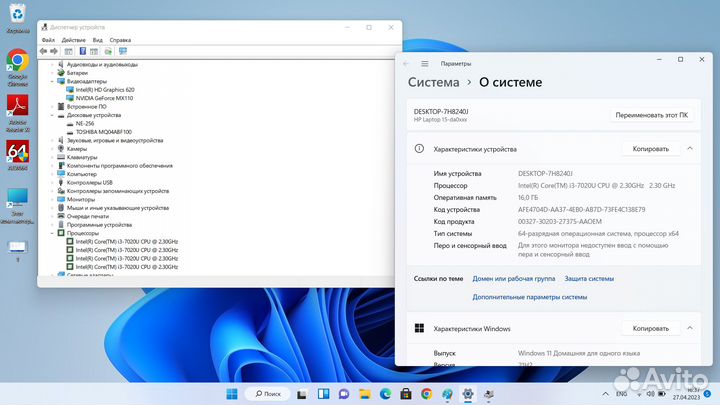
Task: Collapse the Видеоадаптеры tree node
Action: pyautogui.click(x=52, y=81)
